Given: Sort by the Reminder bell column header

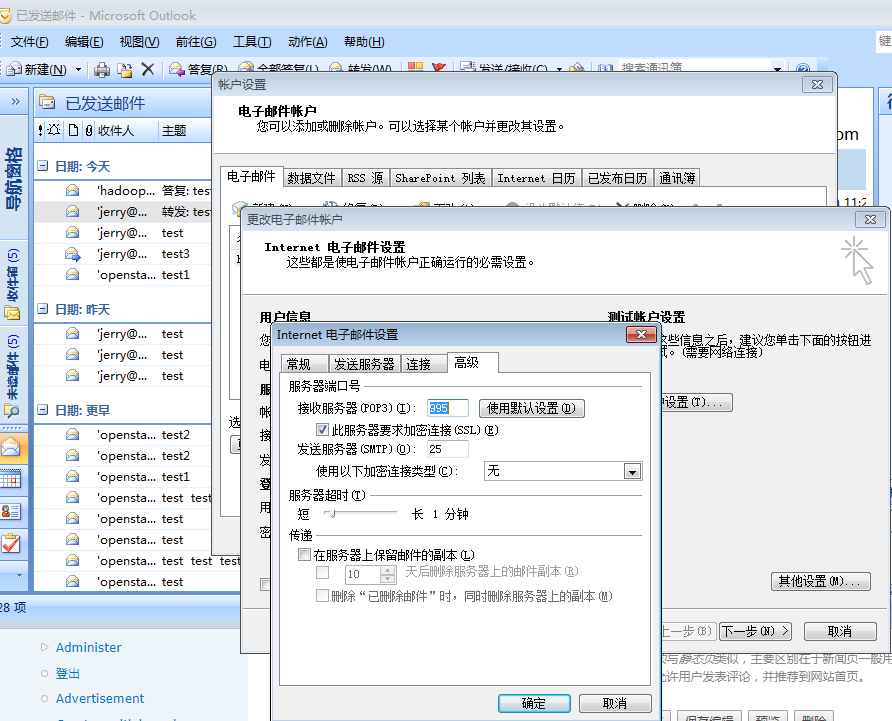Looking at the screenshot, I should click(54, 130).
